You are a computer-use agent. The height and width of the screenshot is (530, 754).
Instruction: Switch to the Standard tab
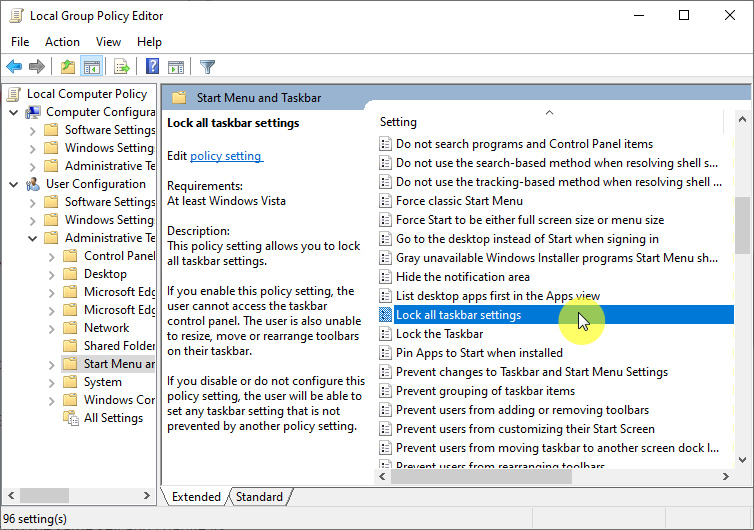tap(259, 497)
